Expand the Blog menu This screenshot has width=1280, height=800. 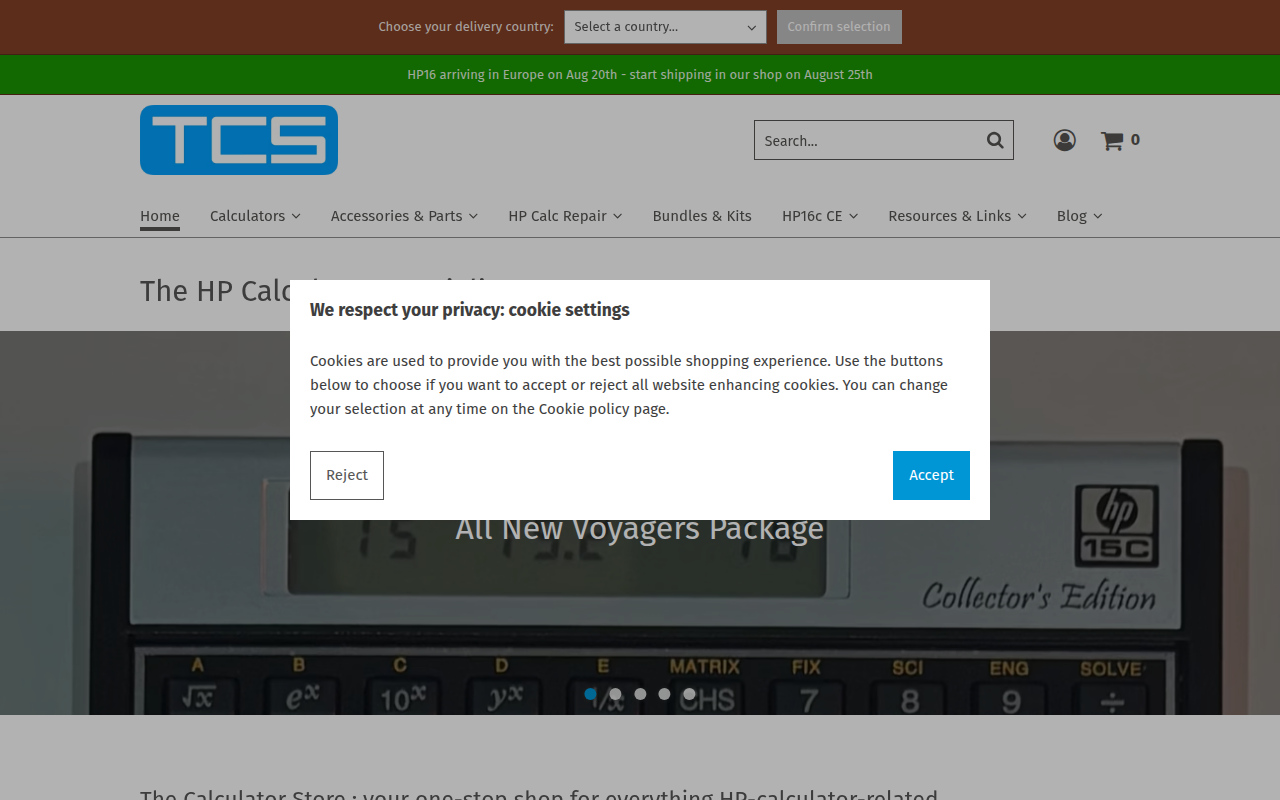pyautogui.click(x=1079, y=216)
